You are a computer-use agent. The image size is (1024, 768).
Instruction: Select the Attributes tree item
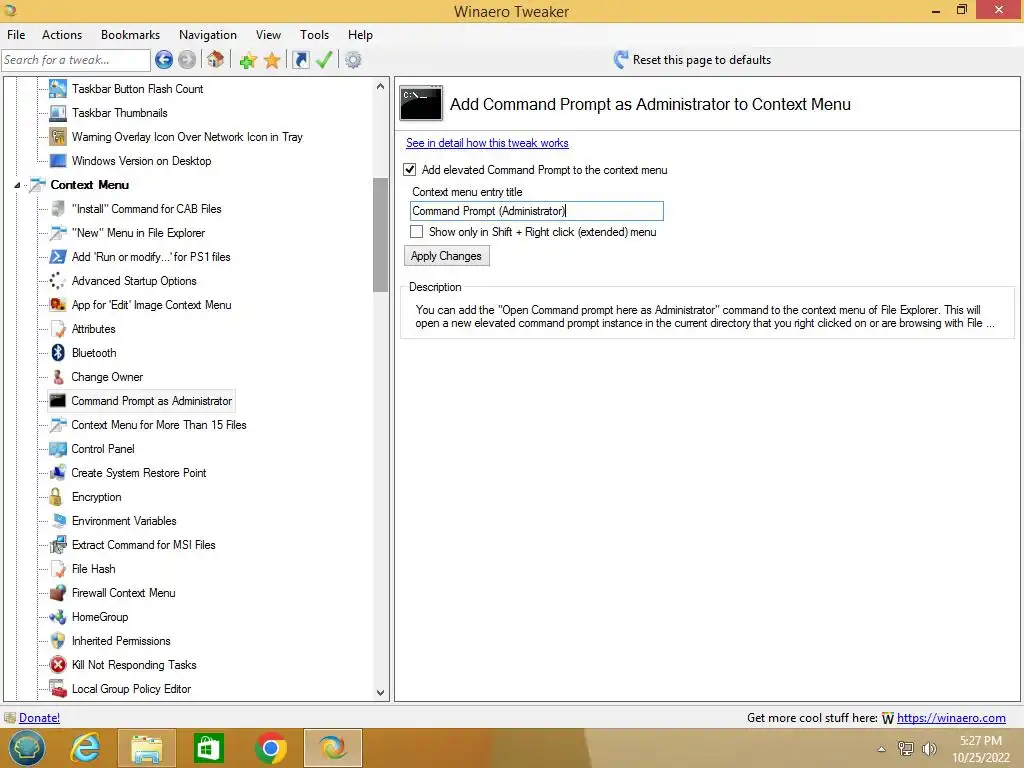click(93, 329)
